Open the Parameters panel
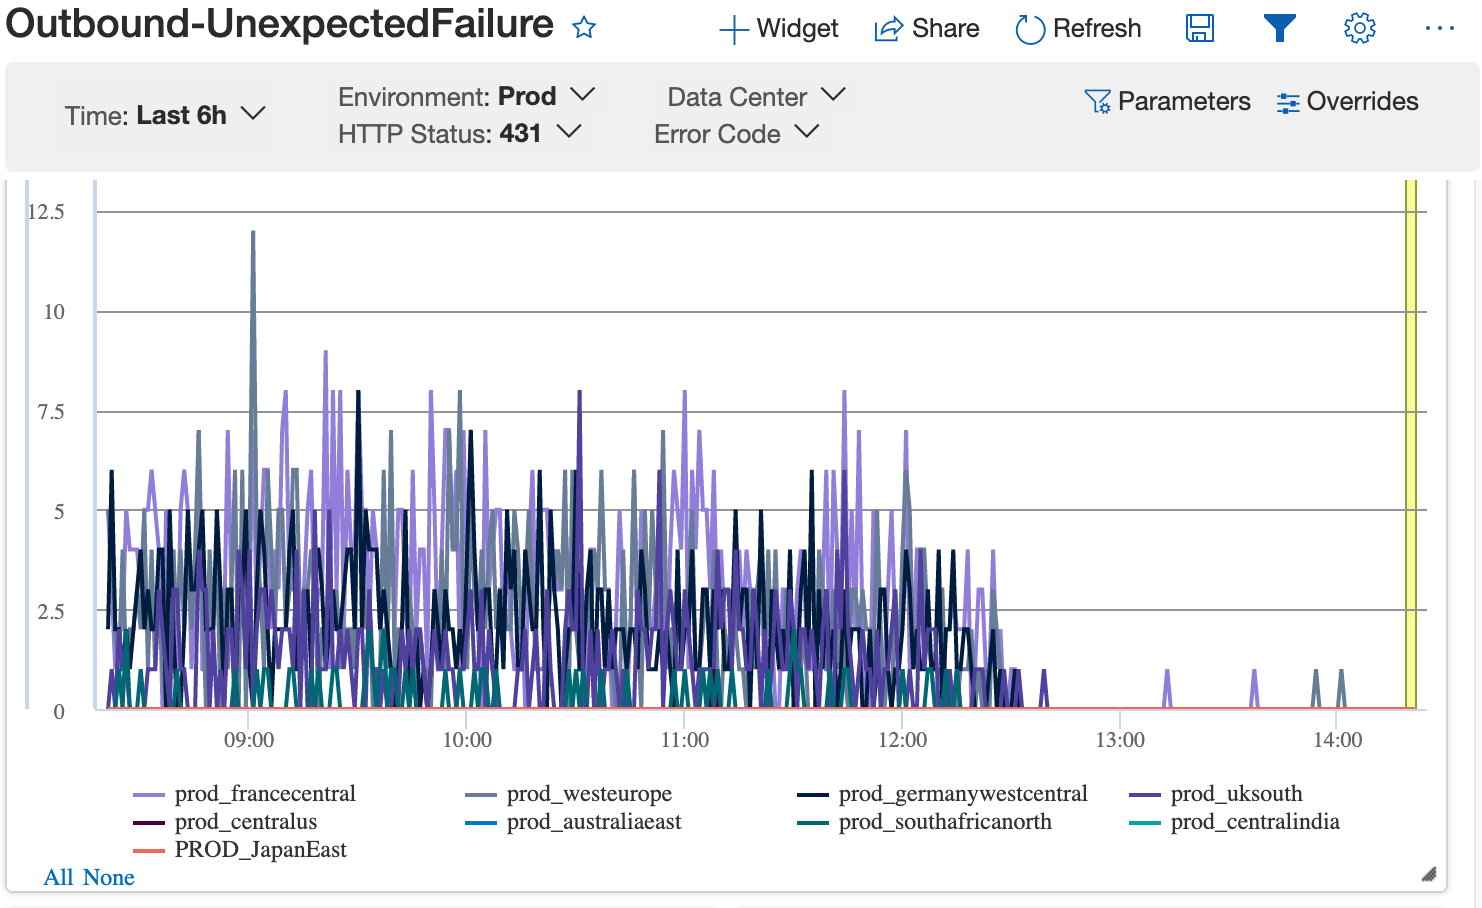Viewport: 1482px width, 908px height. [1167, 102]
